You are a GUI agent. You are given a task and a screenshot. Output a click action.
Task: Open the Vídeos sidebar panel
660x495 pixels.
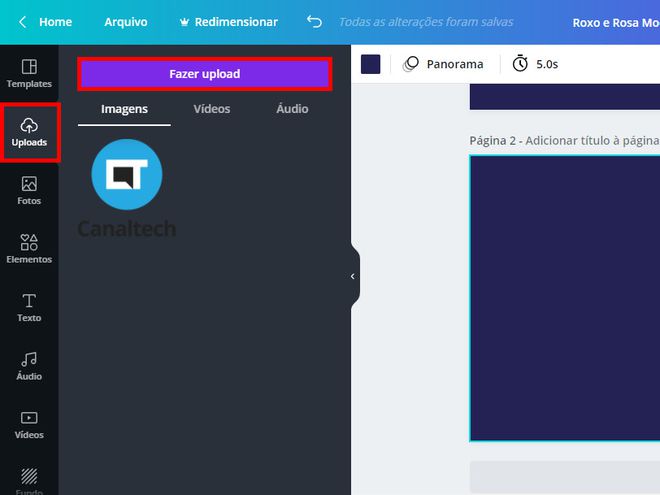tap(29, 425)
